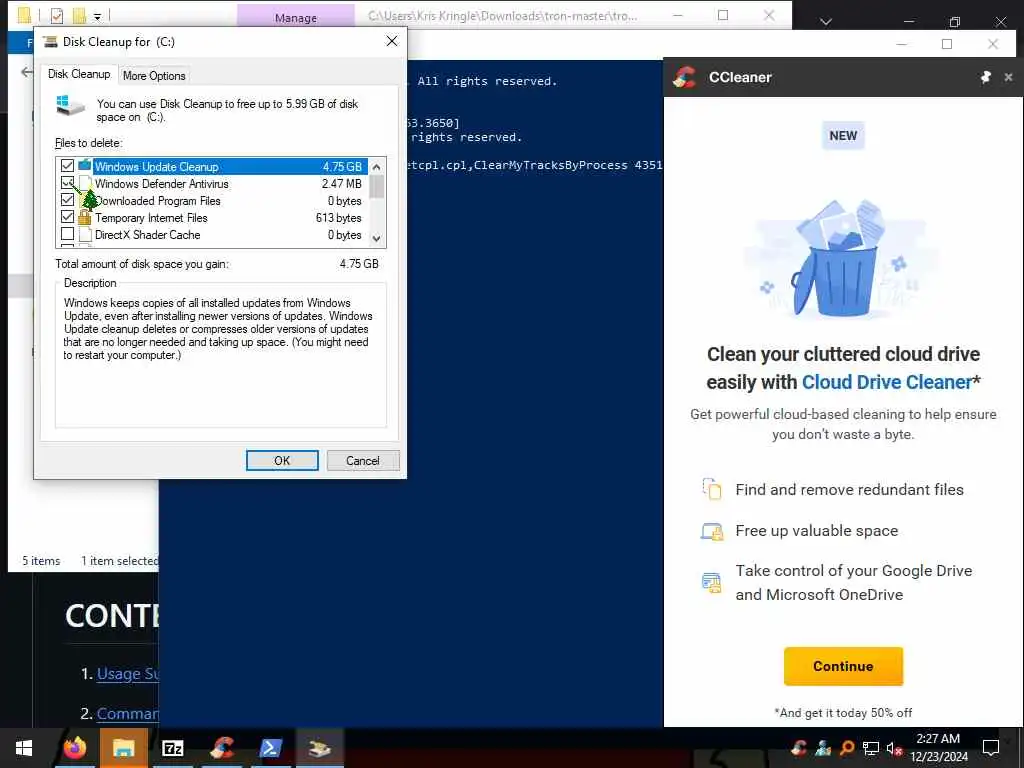
Task: Enable the DirectX Shader Cache checkbox
Action: tap(67, 234)
